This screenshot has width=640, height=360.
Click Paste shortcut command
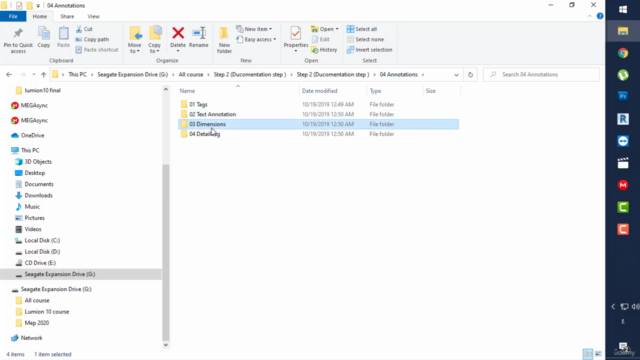[x=97, y=50]
